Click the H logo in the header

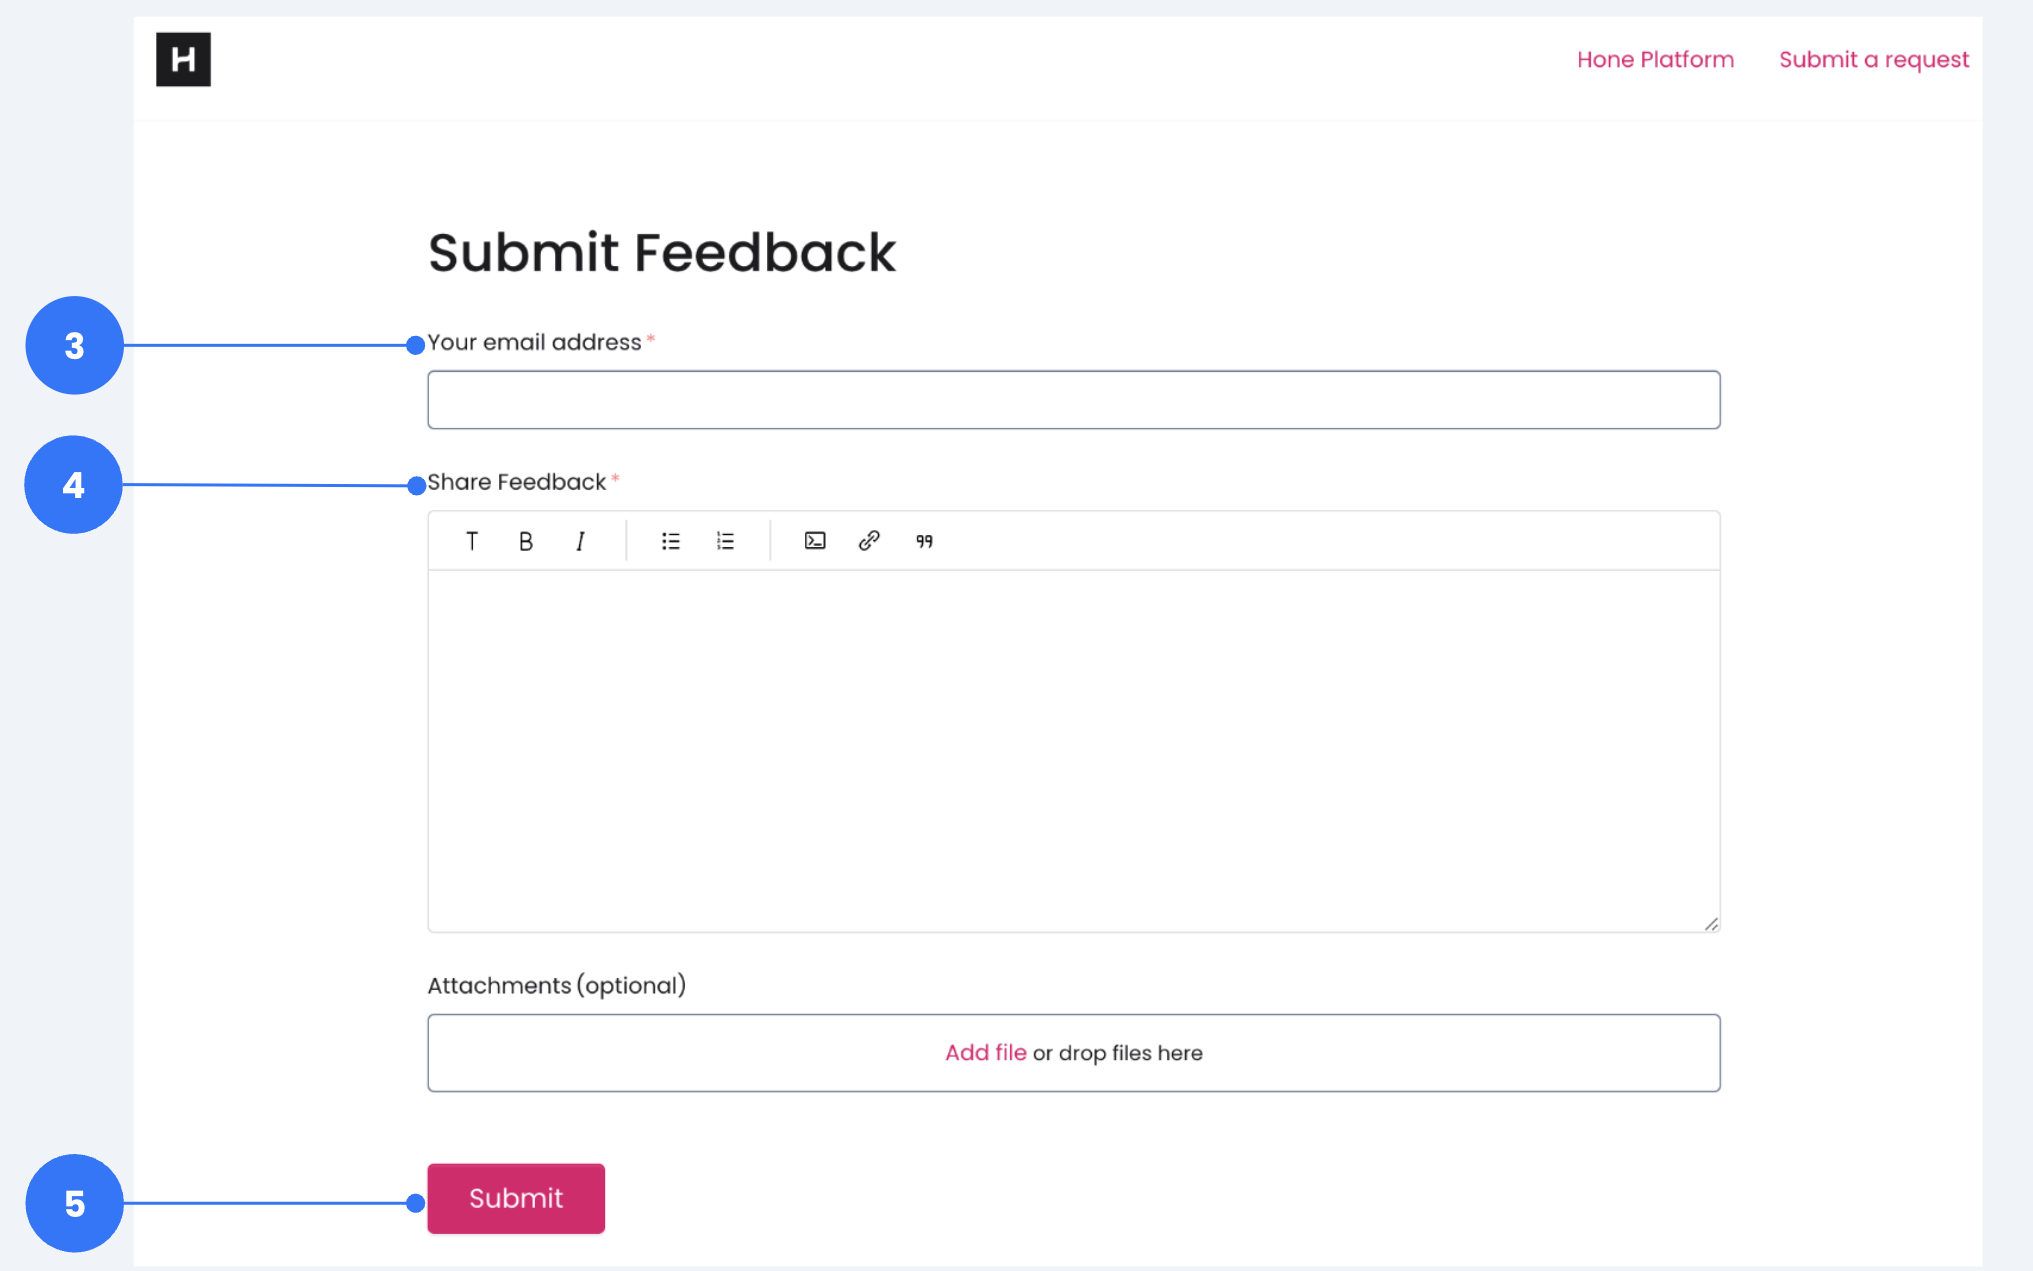183,59
